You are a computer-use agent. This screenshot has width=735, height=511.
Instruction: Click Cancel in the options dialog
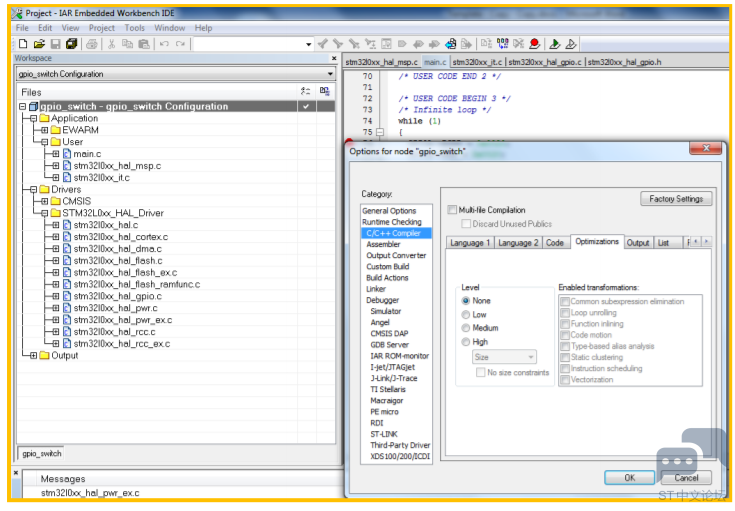click(686, 478)
